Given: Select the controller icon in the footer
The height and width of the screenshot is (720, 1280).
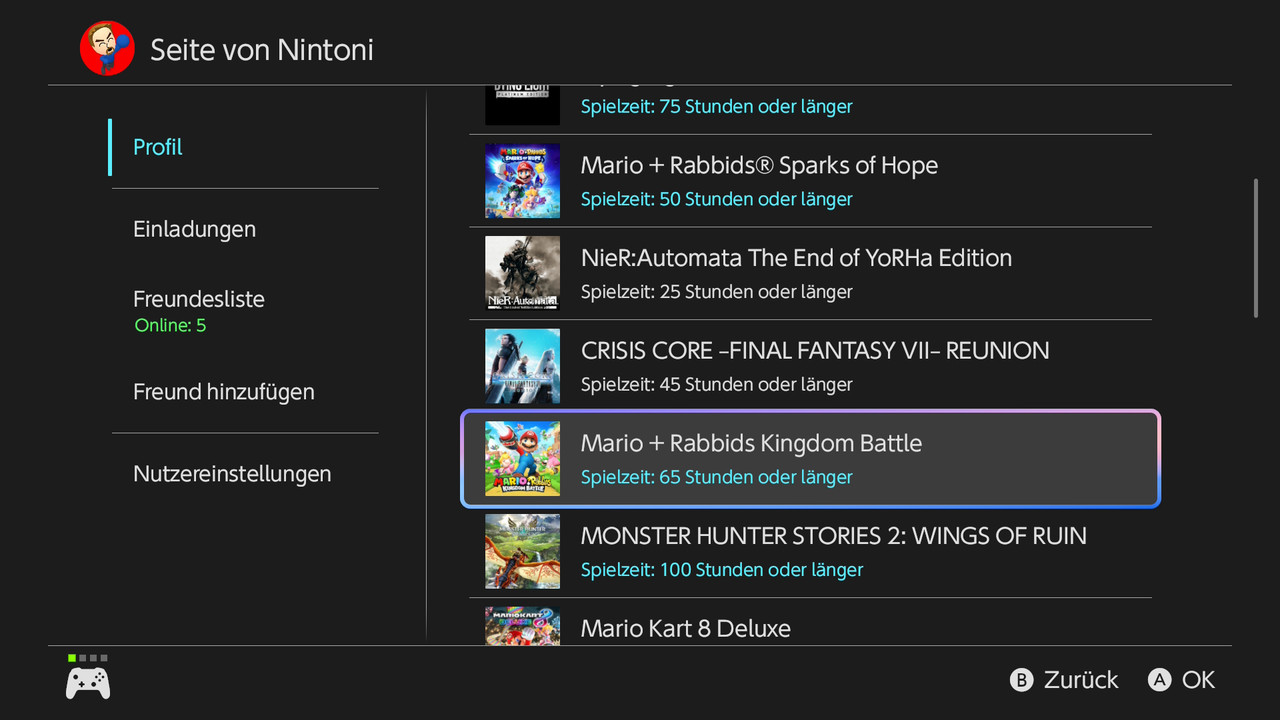Looking at the screenshot, I should click(88, 682).
